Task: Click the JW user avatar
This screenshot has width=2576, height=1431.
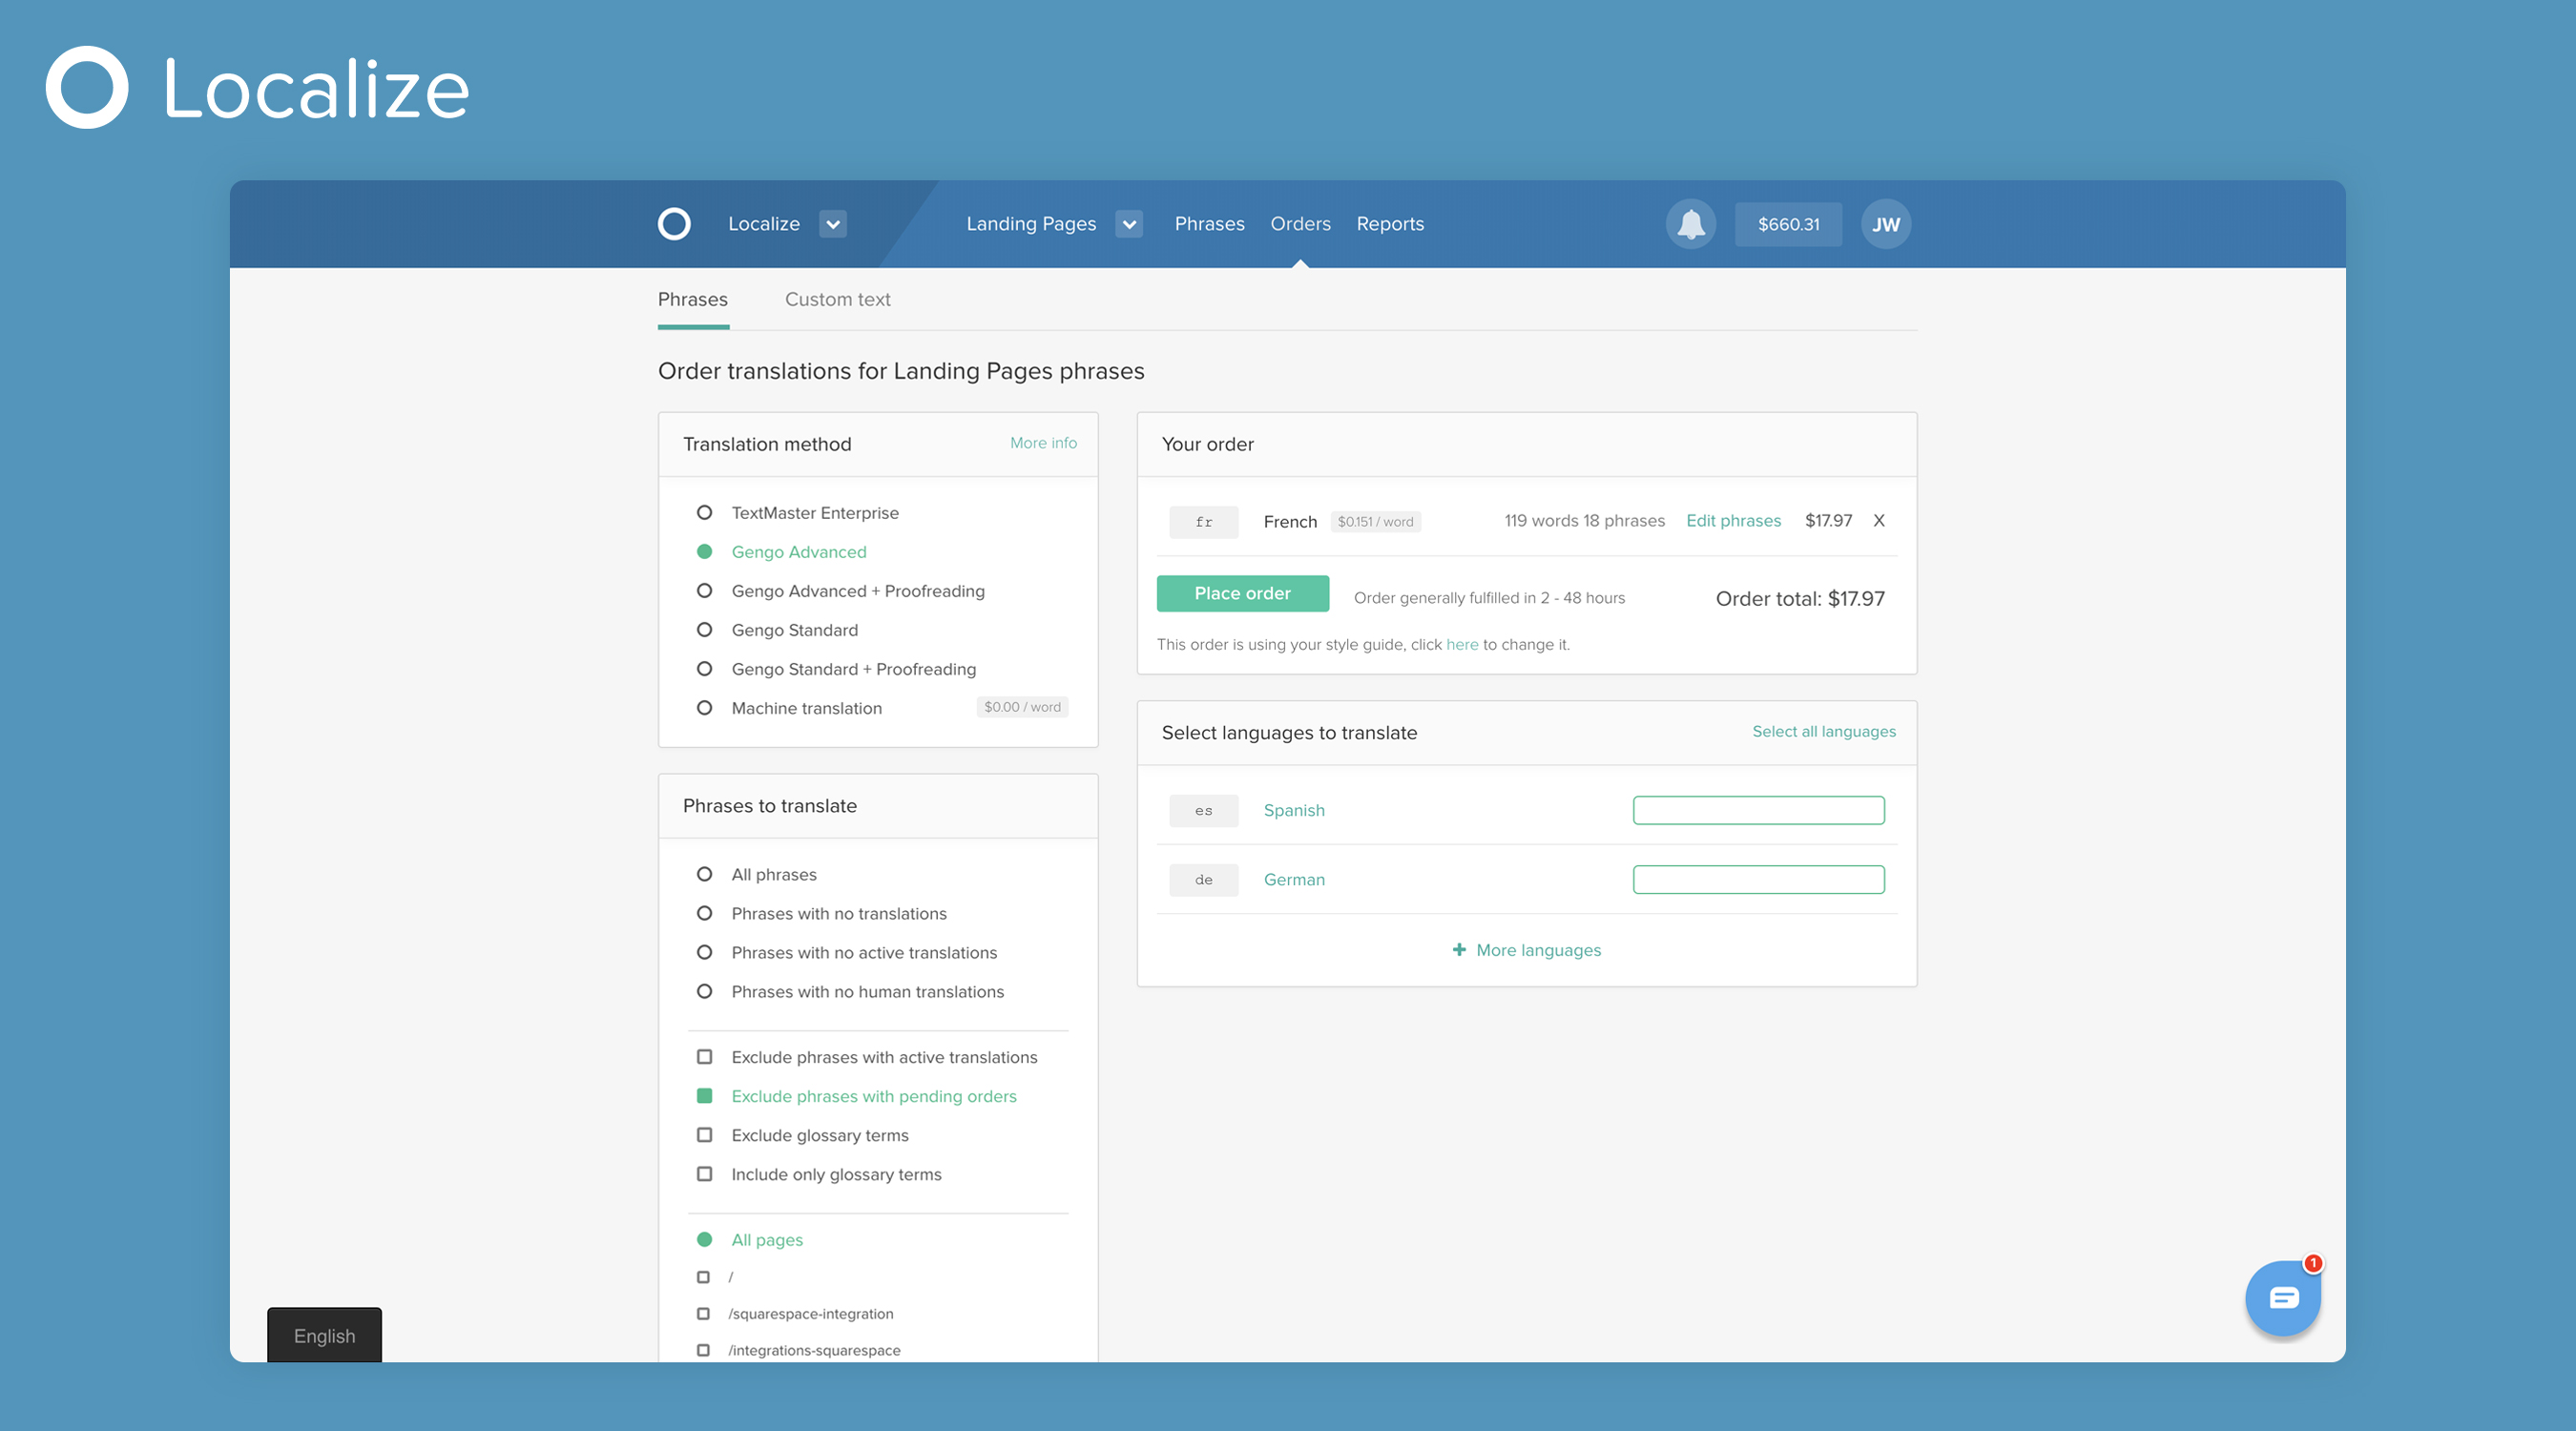Action: click(1885, 224)
